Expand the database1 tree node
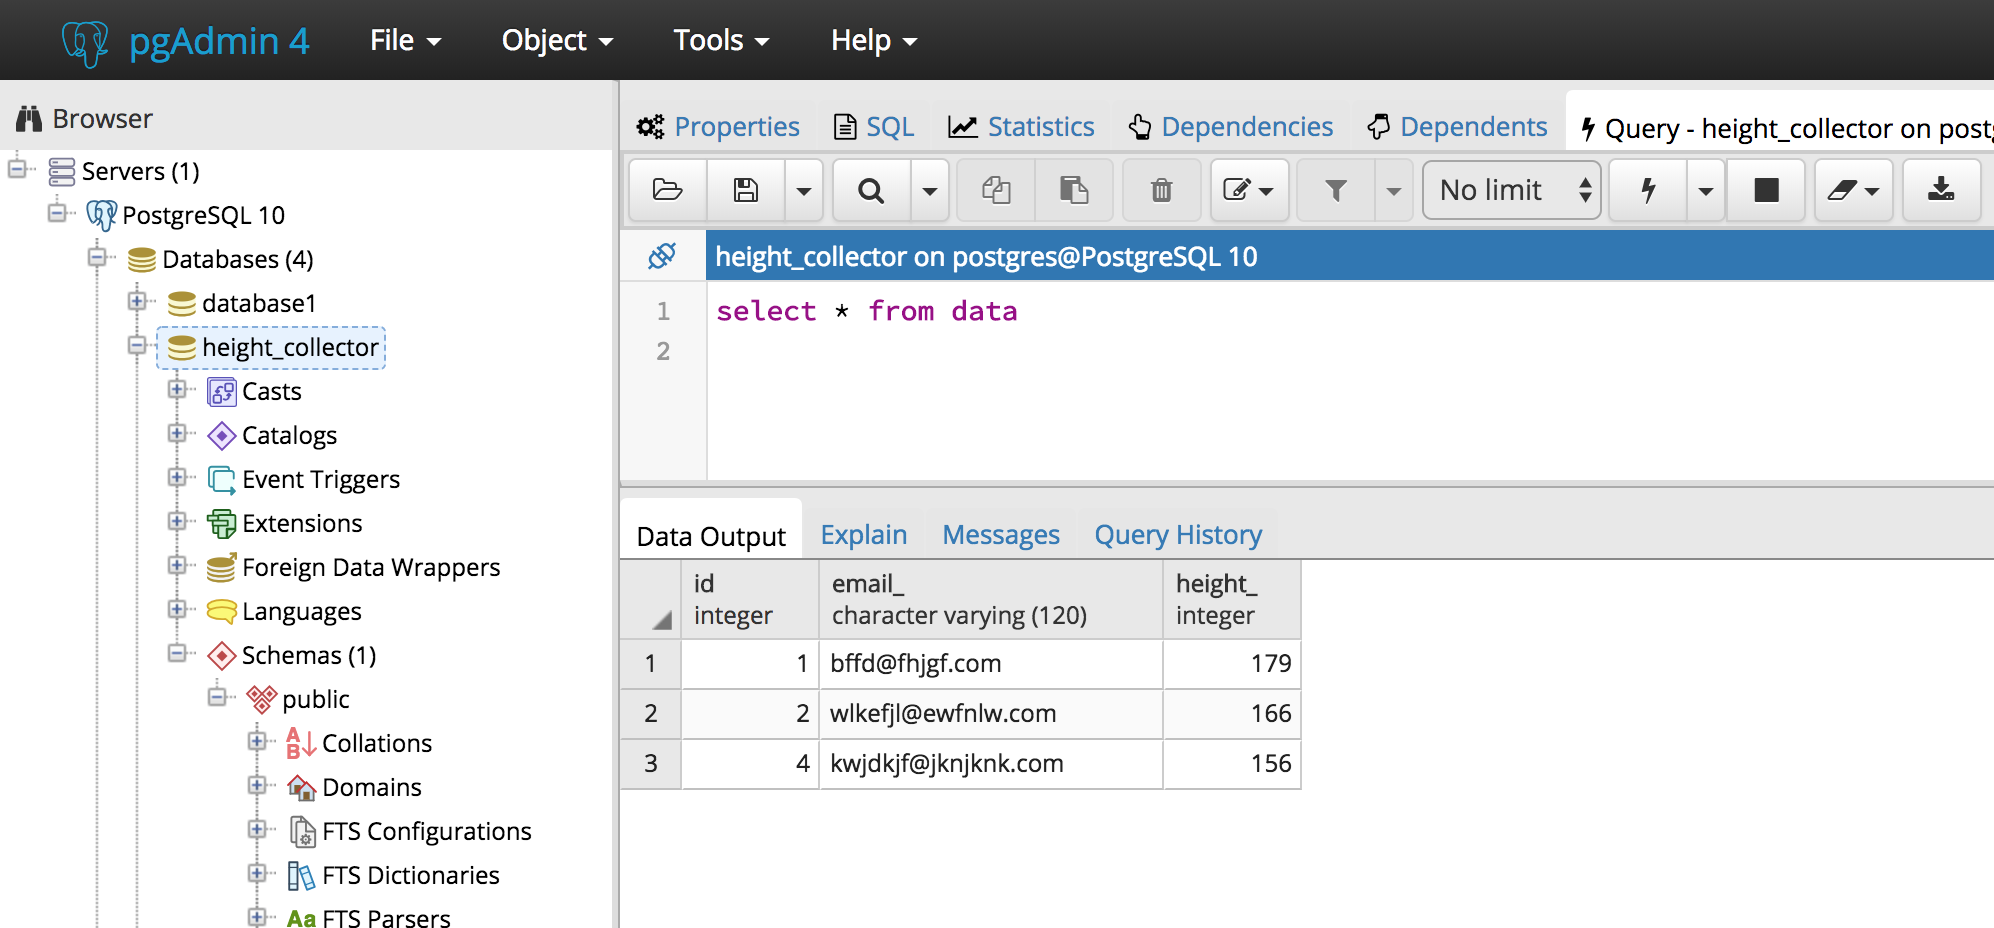 (x=137, y=302)
